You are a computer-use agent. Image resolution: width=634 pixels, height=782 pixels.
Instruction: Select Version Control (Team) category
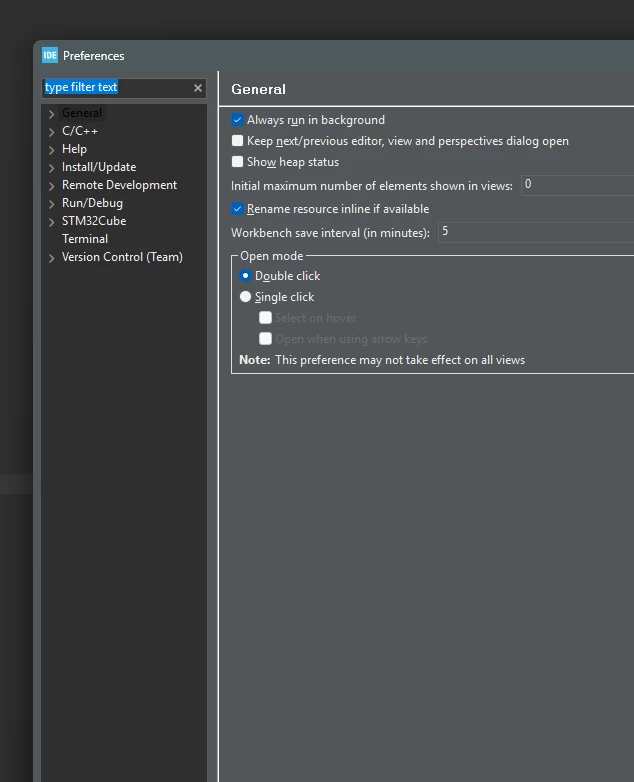coord(122,257)
